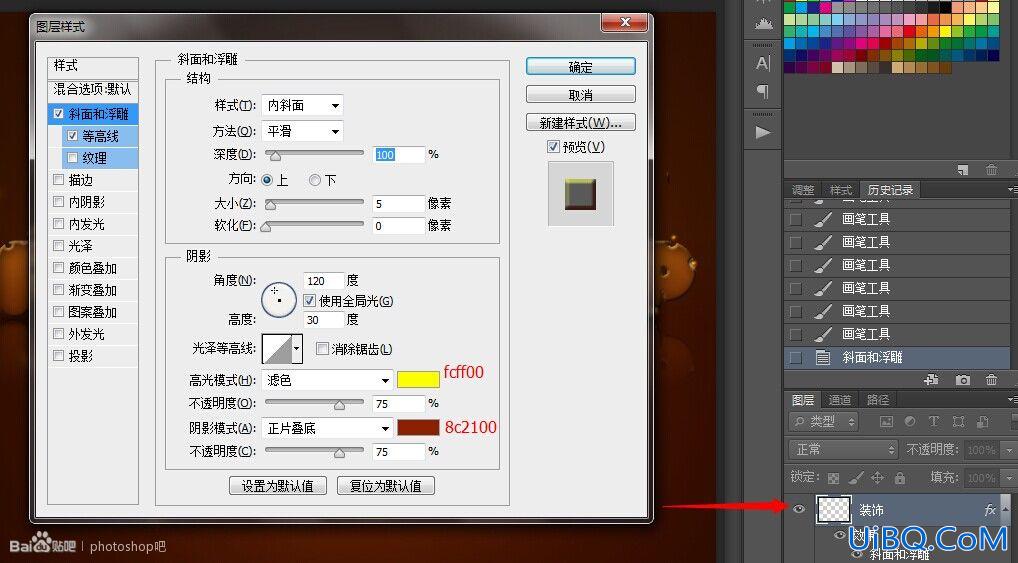This screenshot has height=563, width=1018.
Task: Expand the gloss contour picker arrow
Action: (x=297, y=349)
